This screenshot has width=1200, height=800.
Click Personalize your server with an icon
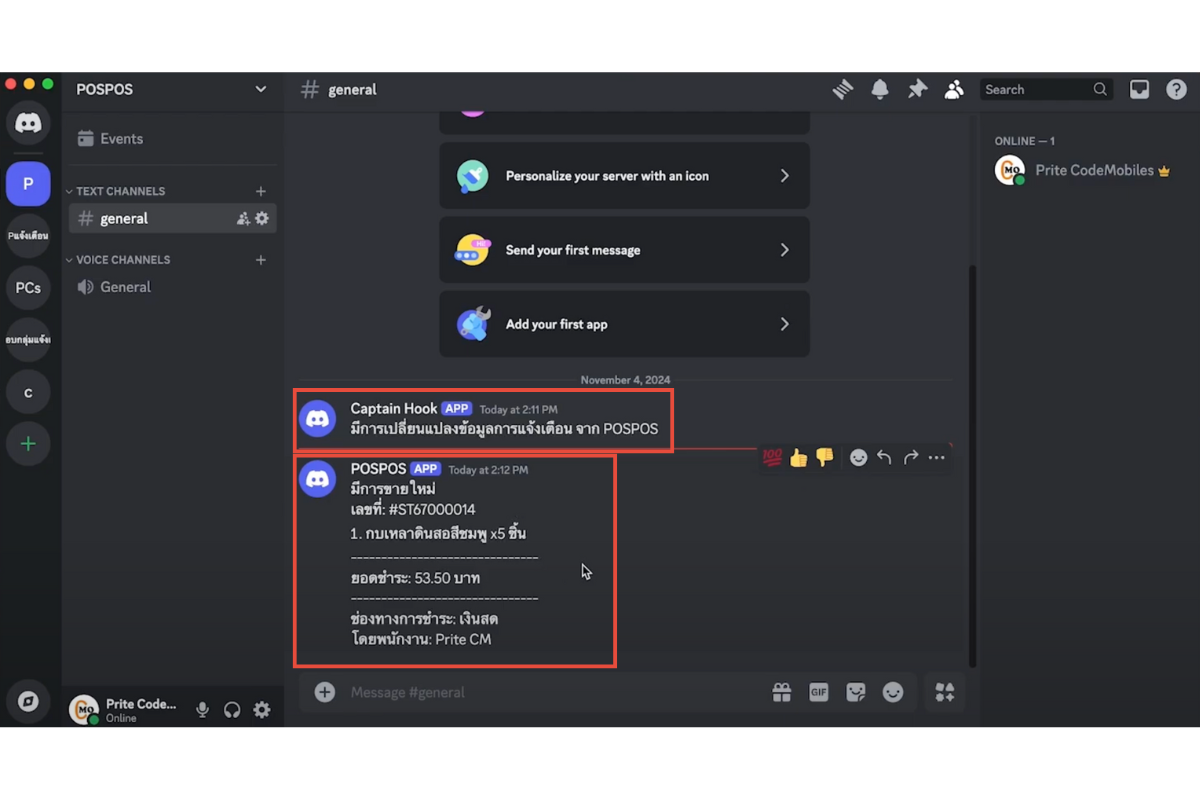[624, 176]
